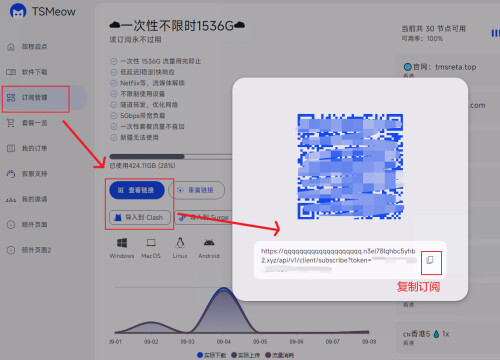
Task: Click the 当前共 30 节点可用 text
Action: [433, 29]
